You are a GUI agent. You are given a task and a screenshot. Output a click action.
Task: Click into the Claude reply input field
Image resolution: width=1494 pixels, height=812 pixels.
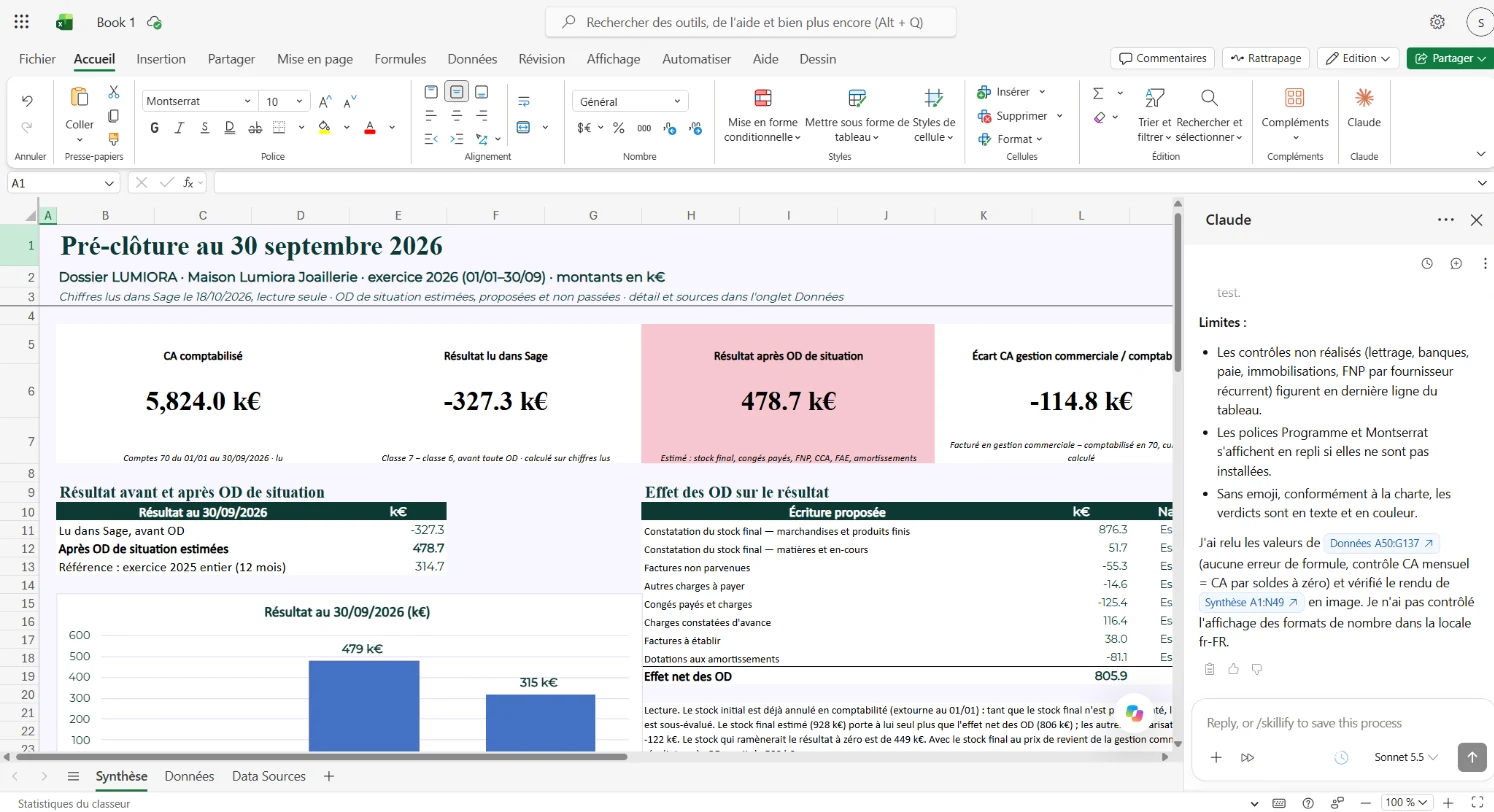[1340, 723]
